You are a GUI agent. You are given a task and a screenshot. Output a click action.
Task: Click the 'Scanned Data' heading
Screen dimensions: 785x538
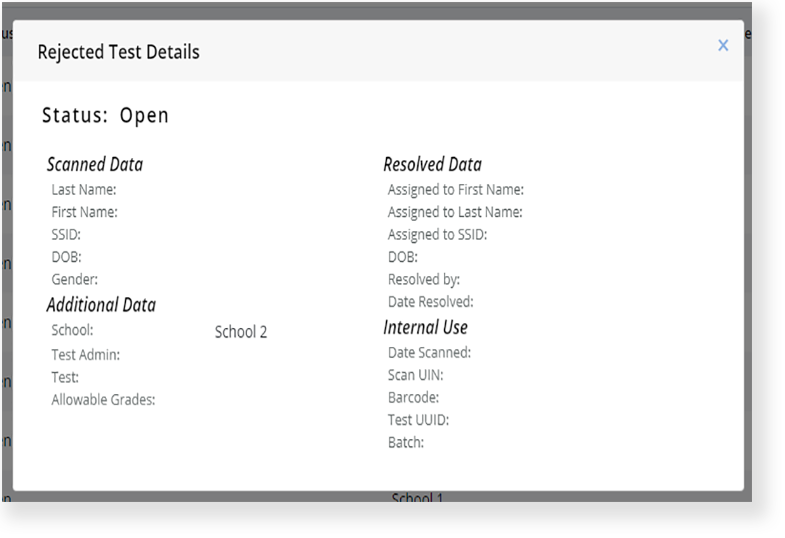pyautogui.click(x=95, y=164)
